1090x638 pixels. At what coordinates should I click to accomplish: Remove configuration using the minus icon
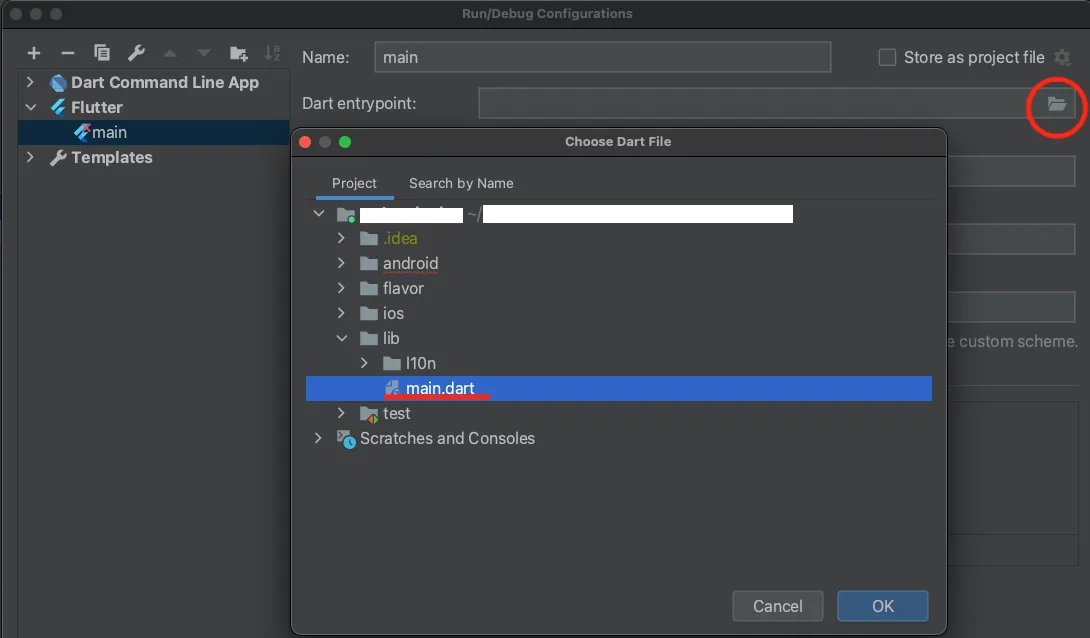pos(67,53)
